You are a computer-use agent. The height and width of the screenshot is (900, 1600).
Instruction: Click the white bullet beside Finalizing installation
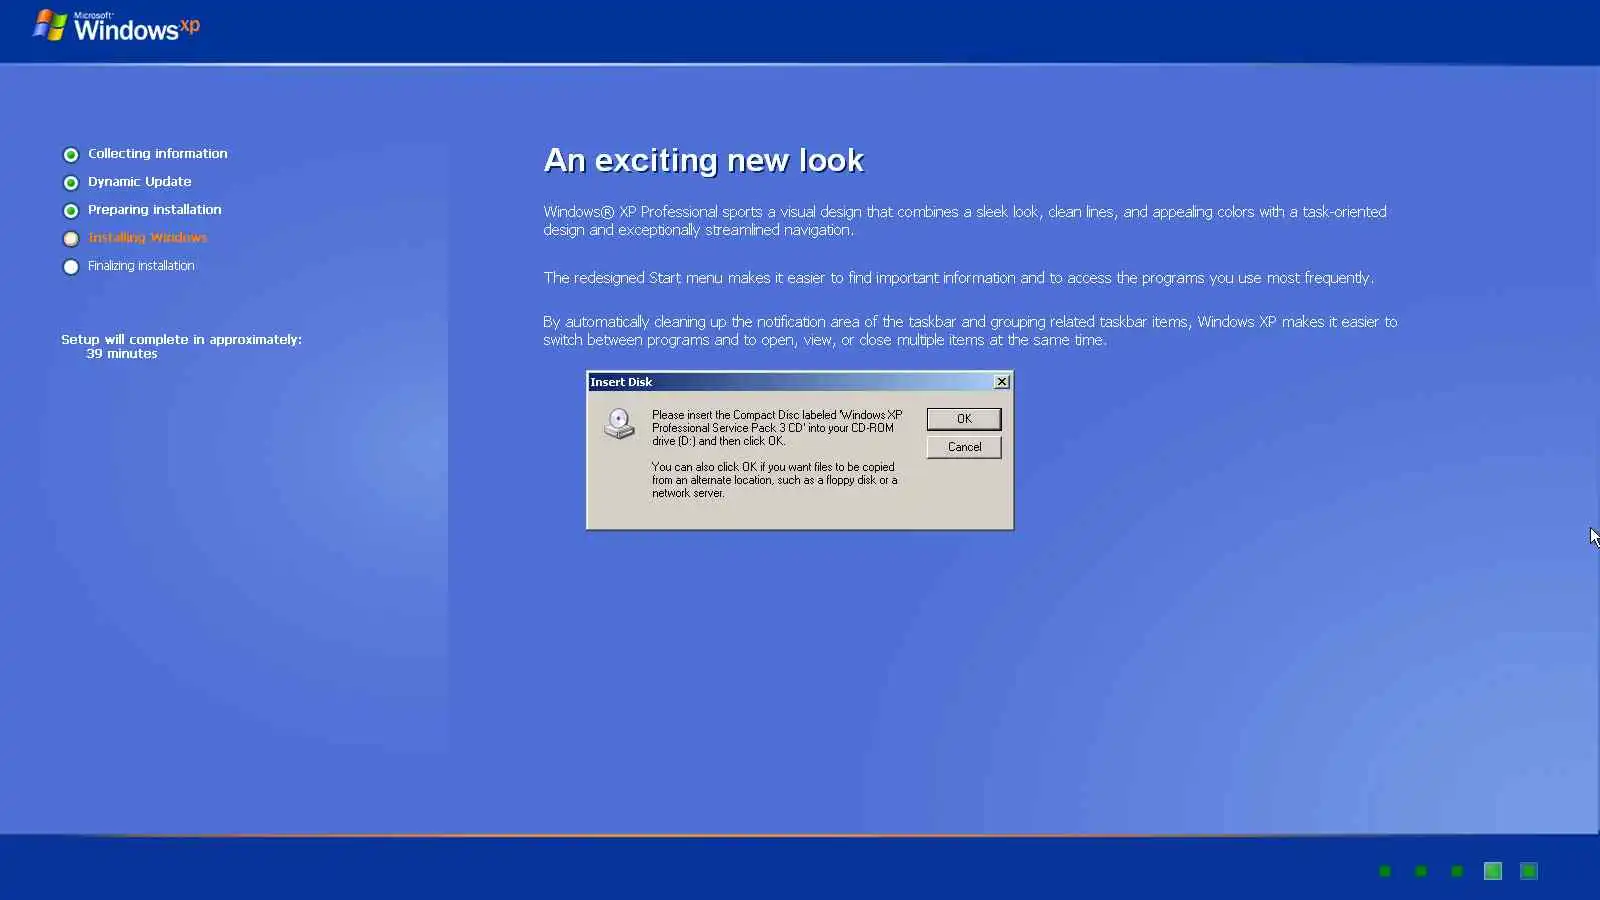click(71, 267)
